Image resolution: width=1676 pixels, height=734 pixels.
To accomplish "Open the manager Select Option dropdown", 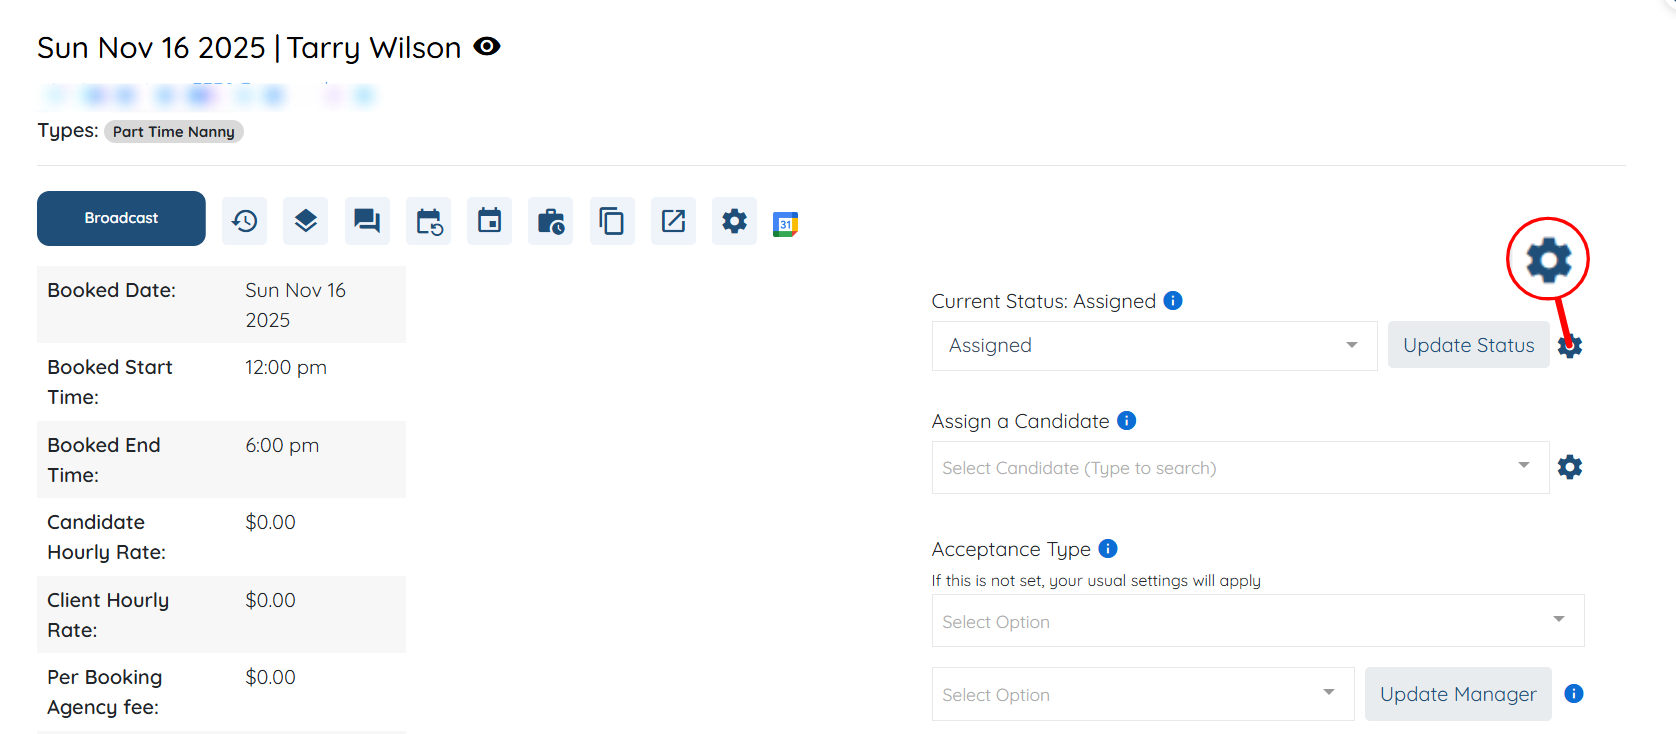I will (1142, 694).
